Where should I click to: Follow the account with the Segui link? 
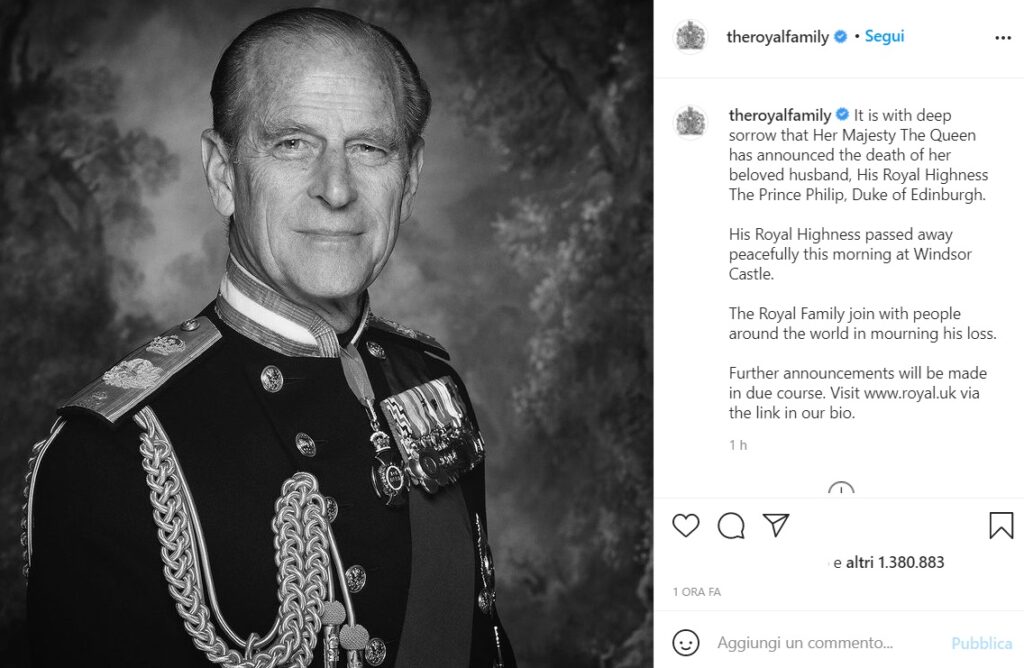click(884, 37)
